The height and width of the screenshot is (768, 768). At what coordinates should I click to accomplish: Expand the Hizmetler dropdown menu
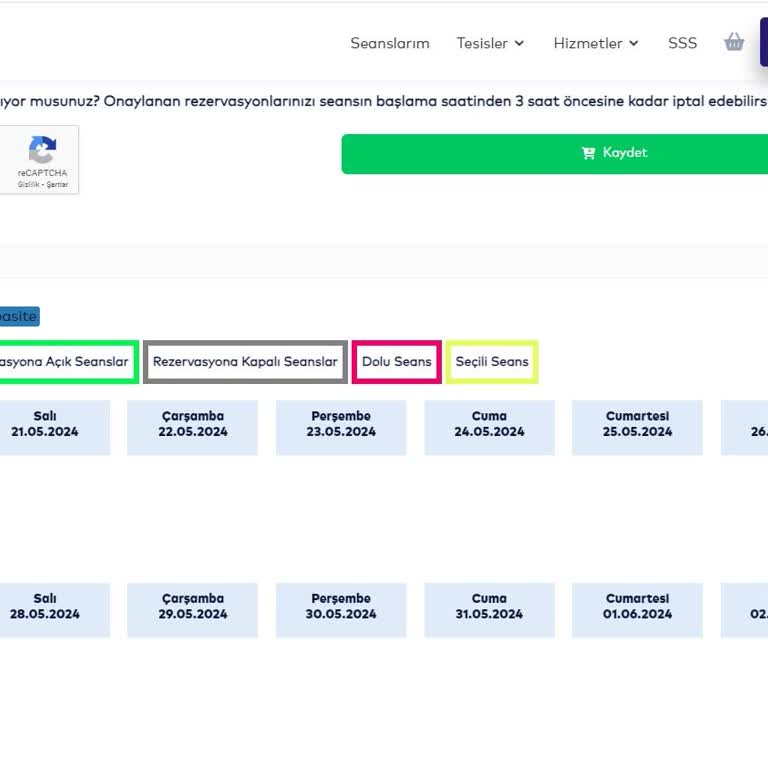(596, 43)
